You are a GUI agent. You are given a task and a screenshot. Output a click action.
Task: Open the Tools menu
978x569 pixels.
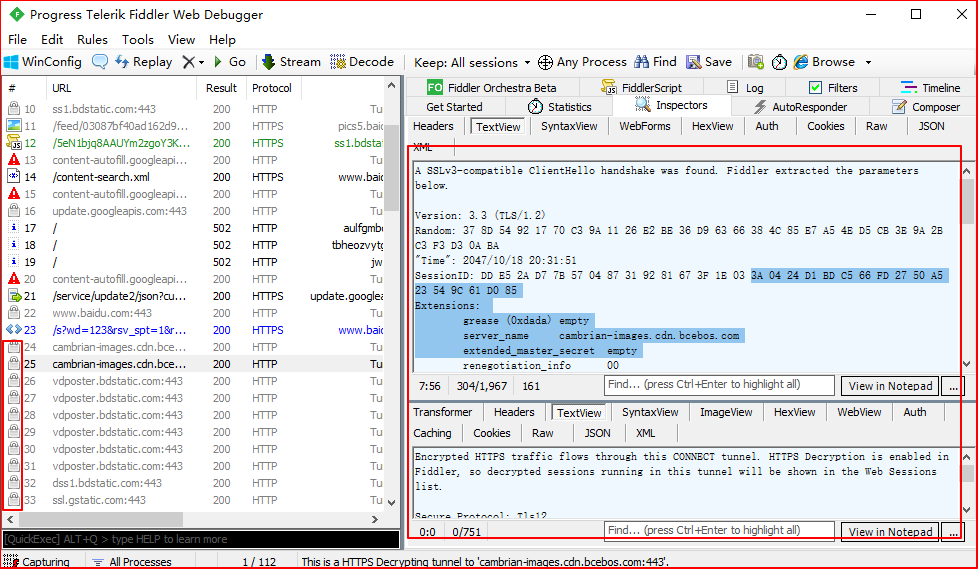coord(138,39)
